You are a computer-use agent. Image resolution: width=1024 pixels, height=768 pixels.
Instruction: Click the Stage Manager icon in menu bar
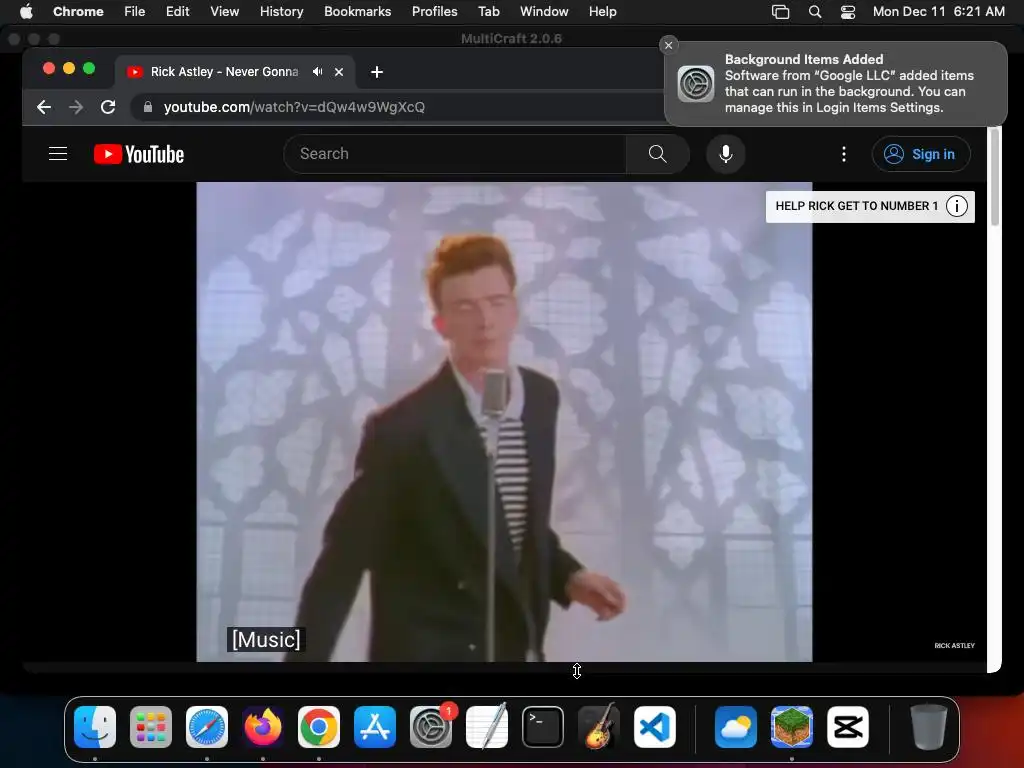pyautogui.click(x=780, y=12)
